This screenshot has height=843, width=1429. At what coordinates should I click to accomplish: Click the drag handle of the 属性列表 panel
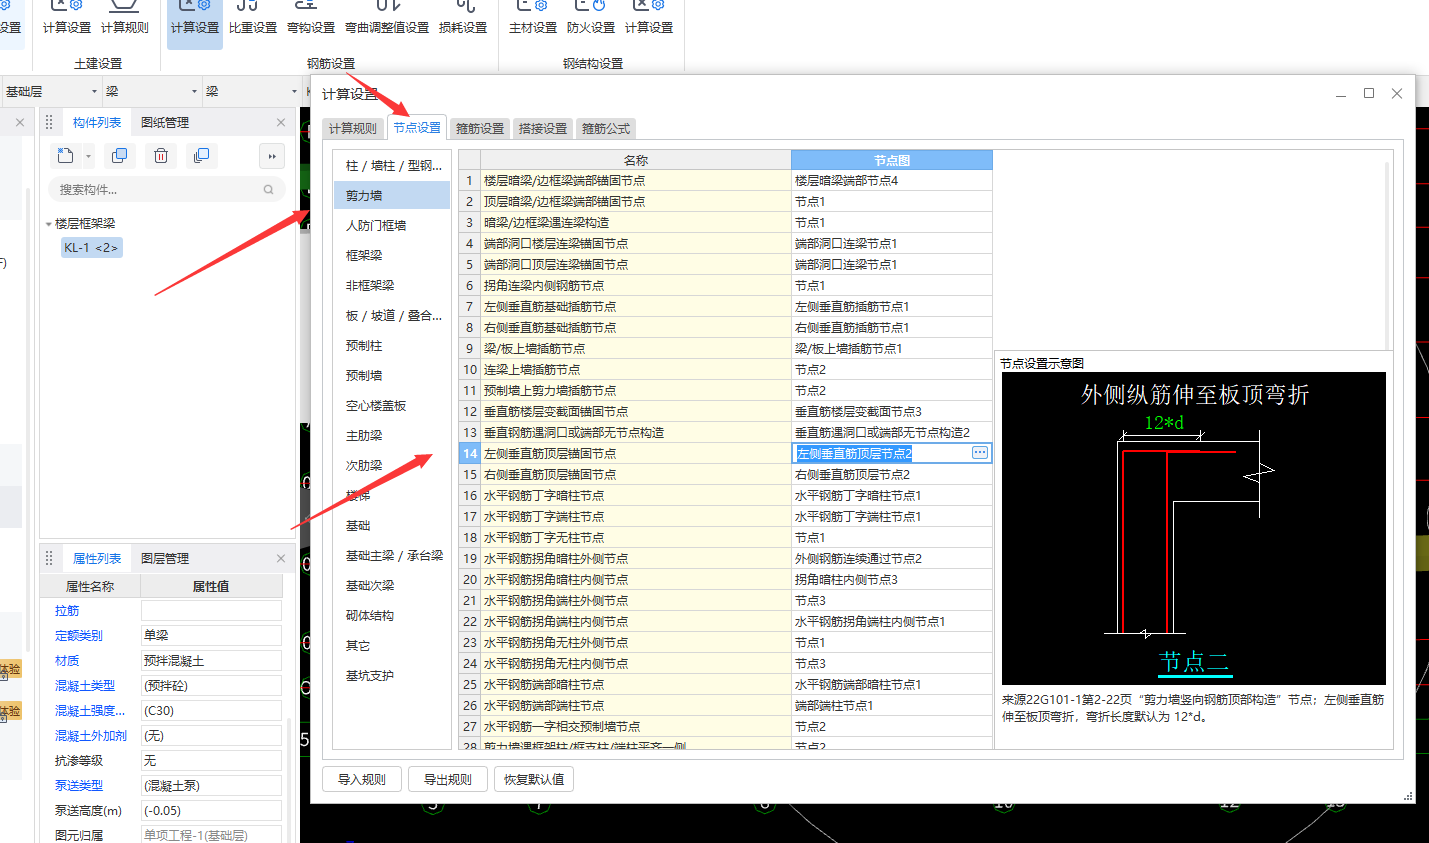(x=49, y=558)
